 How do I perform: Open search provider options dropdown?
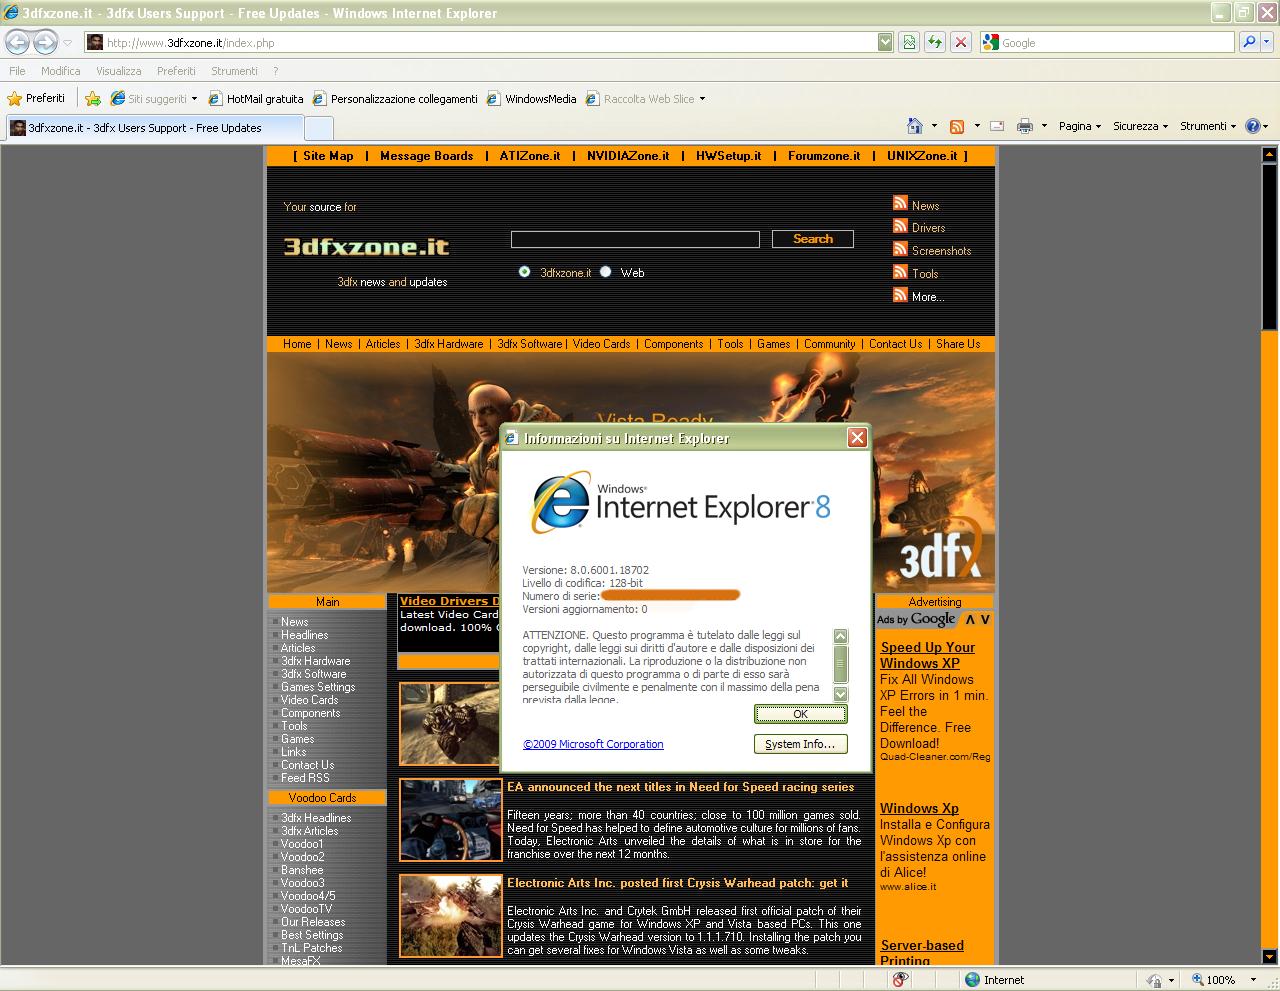coord(1268,42)
